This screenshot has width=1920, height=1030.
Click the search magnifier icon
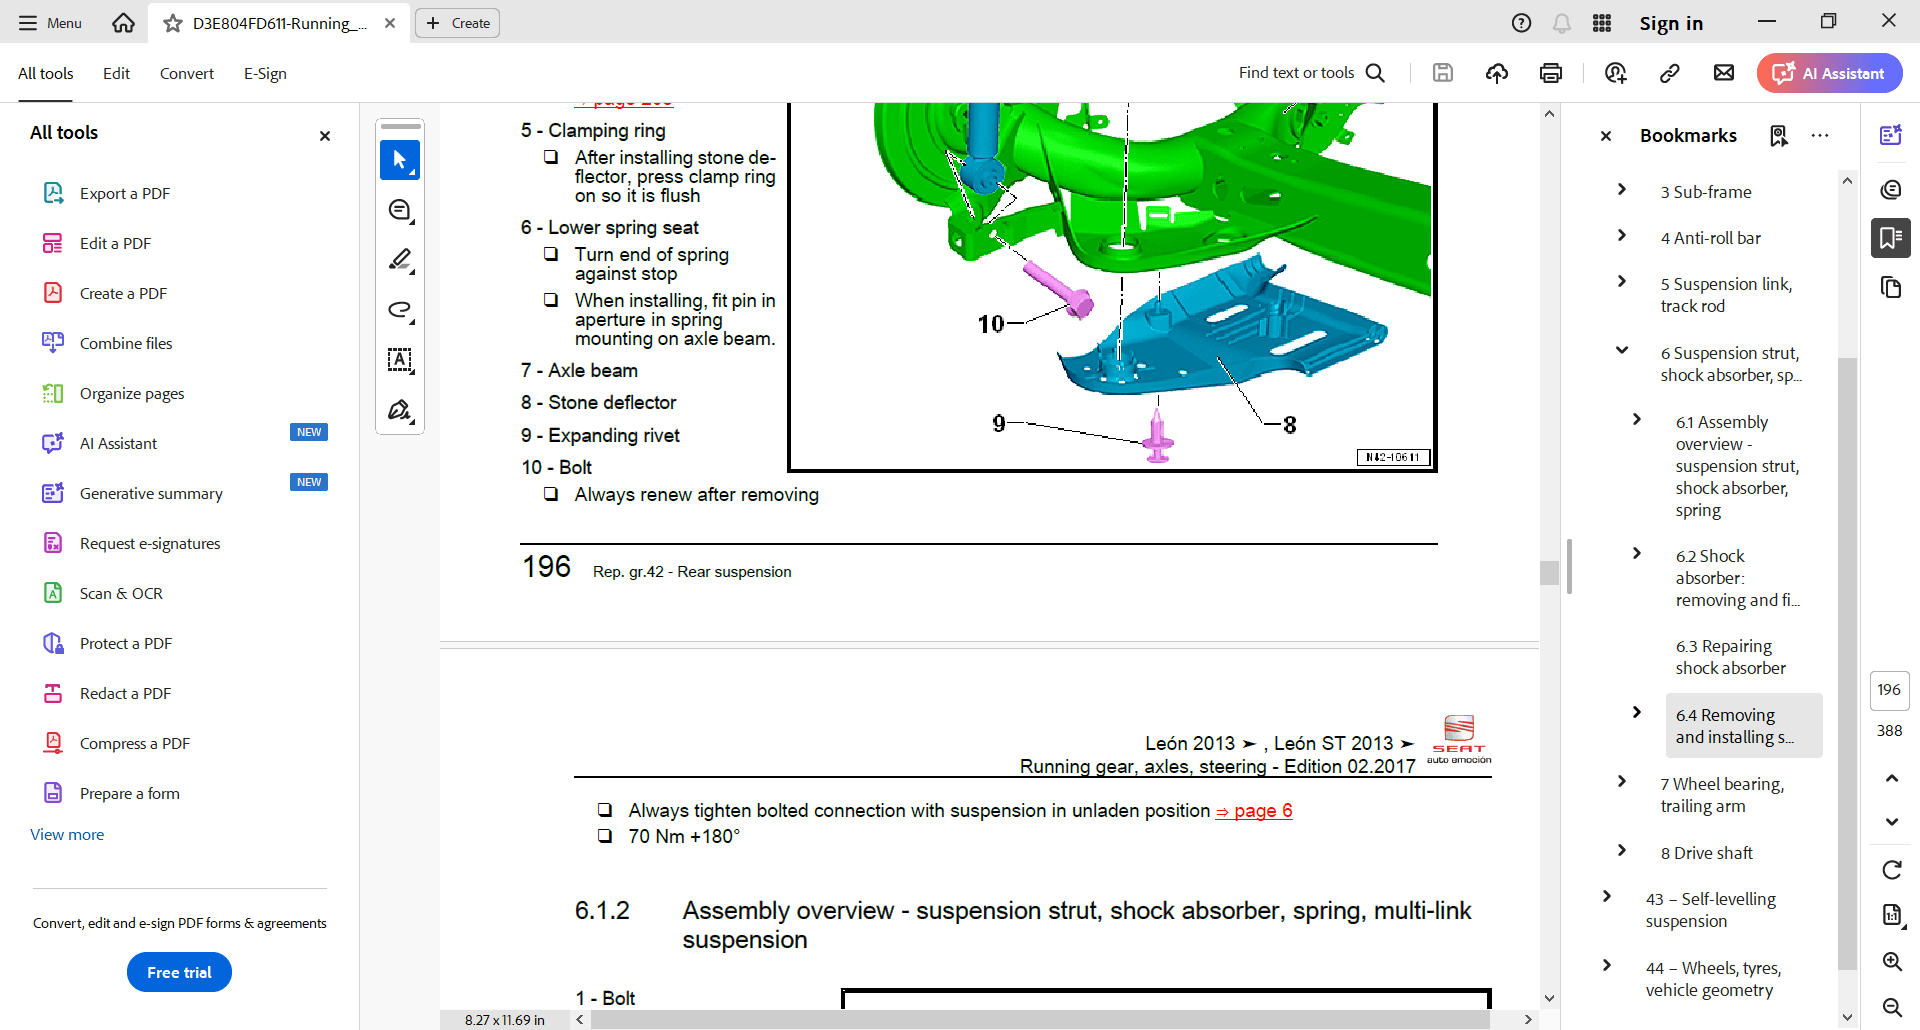[x=1376, y=73]
